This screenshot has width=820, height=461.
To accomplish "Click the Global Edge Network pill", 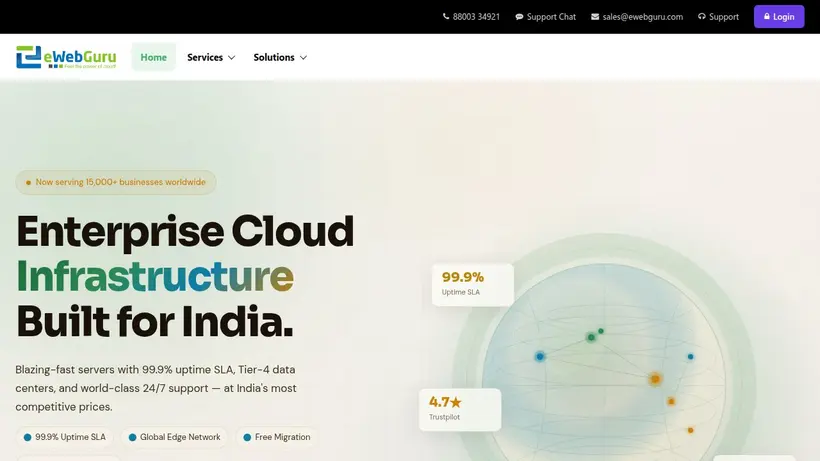I will pos(175,437).
